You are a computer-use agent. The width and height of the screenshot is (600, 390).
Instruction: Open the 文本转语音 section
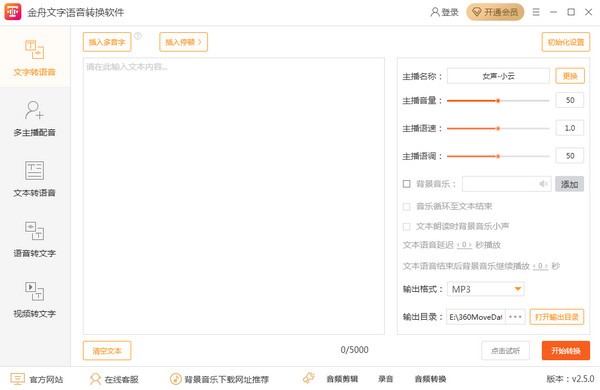pyautogui.click(x=34, y=179)
